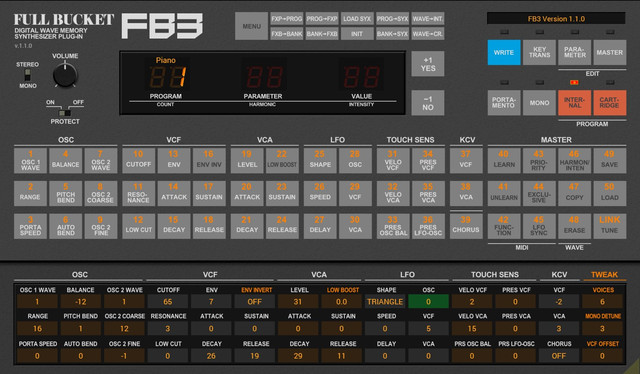Click the 48 ERASE wave button

tap(575, 226)
